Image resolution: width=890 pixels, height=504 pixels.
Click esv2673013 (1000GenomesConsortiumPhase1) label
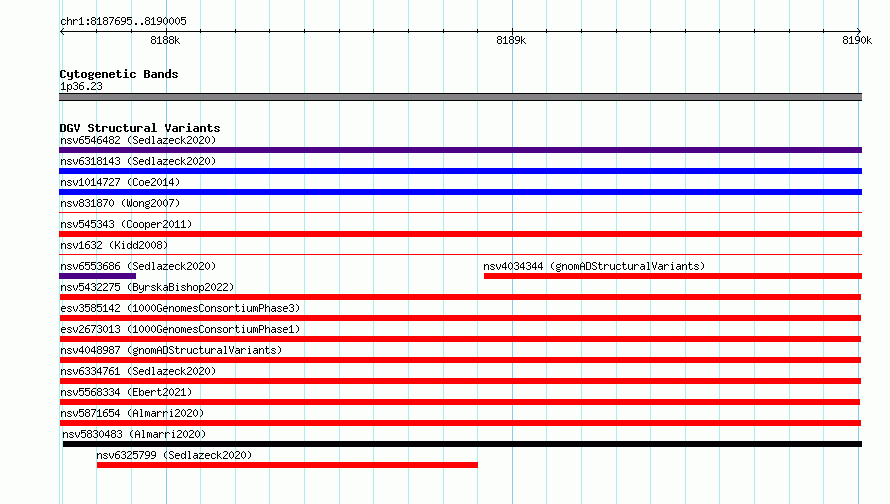tap(180, 329)
